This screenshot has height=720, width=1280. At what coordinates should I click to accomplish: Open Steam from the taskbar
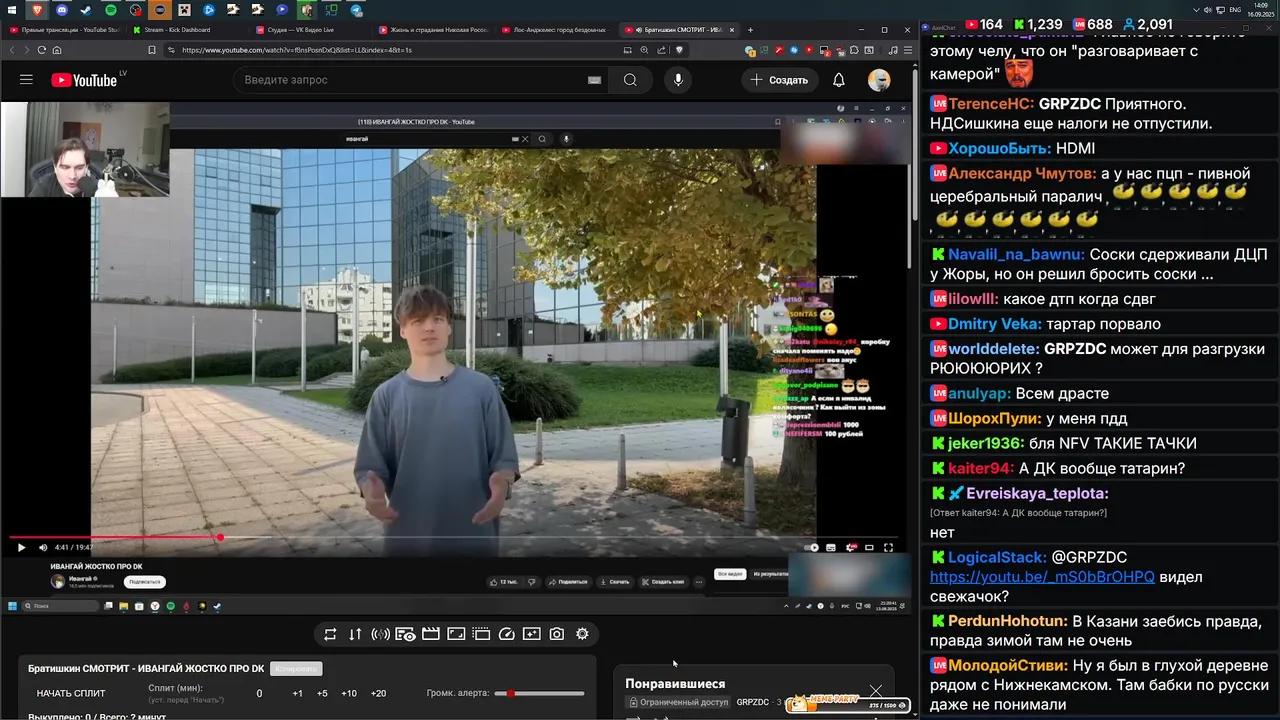point(86,10)
